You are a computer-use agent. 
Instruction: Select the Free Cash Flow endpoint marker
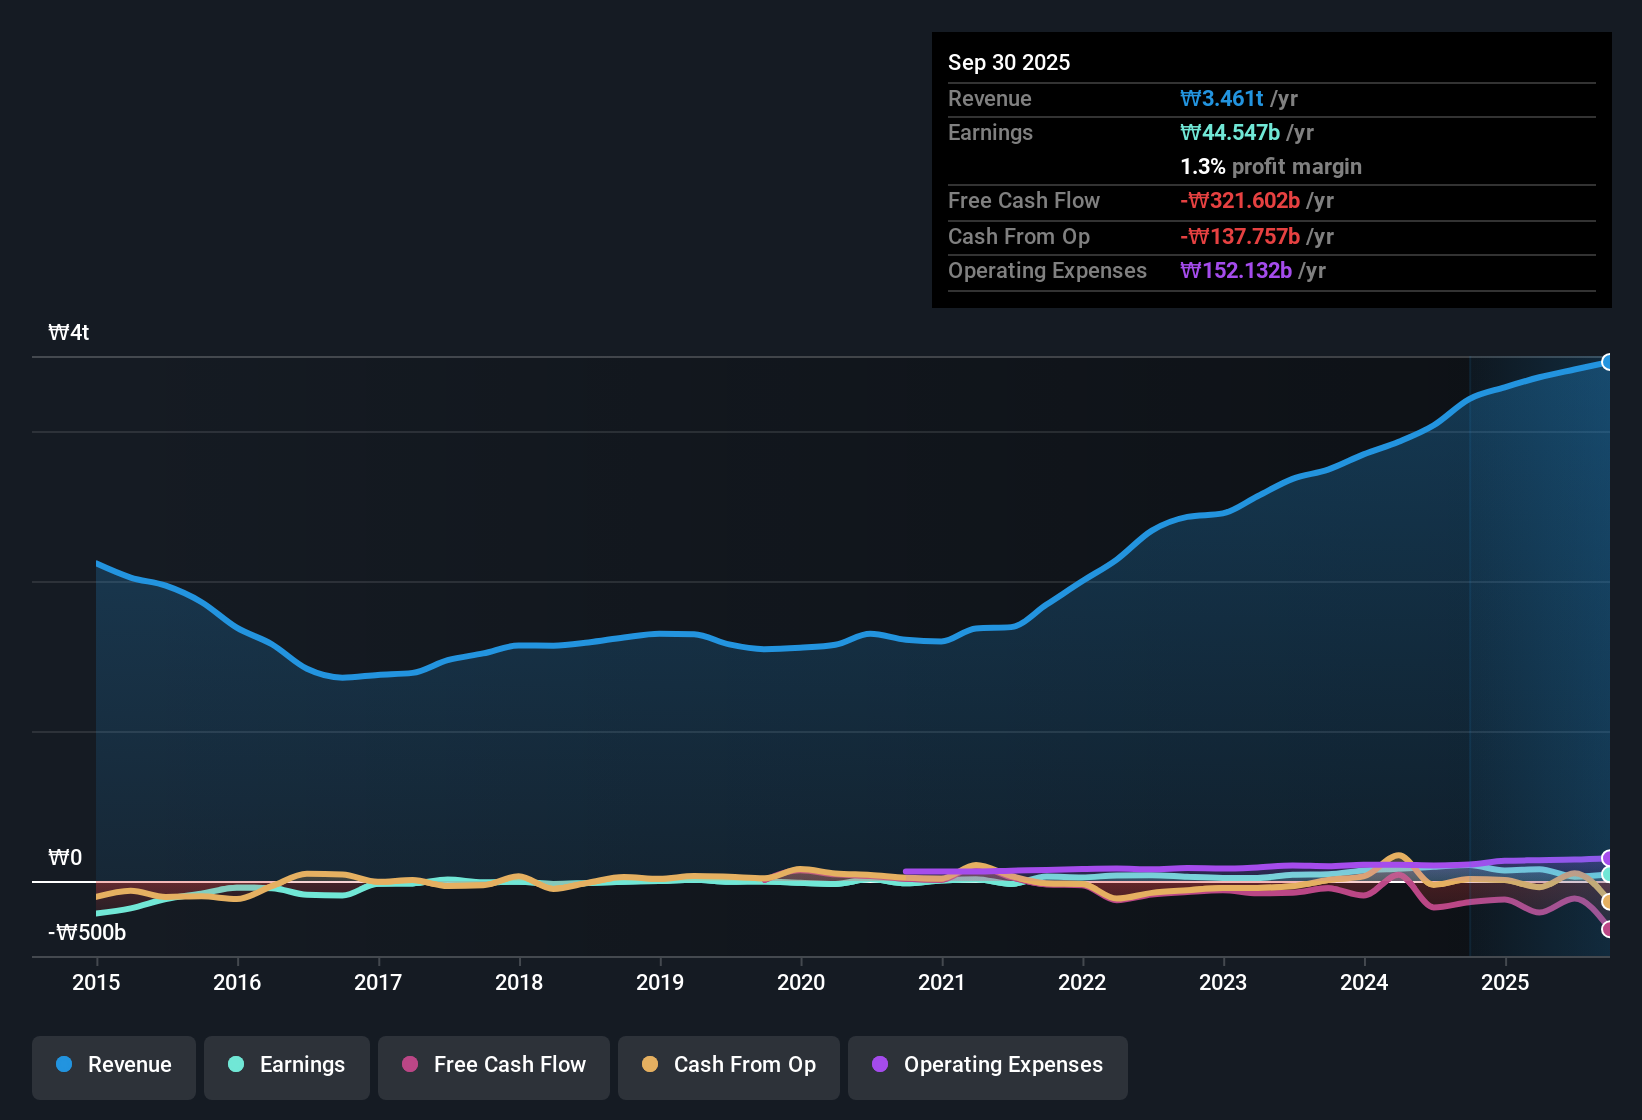1608,930
